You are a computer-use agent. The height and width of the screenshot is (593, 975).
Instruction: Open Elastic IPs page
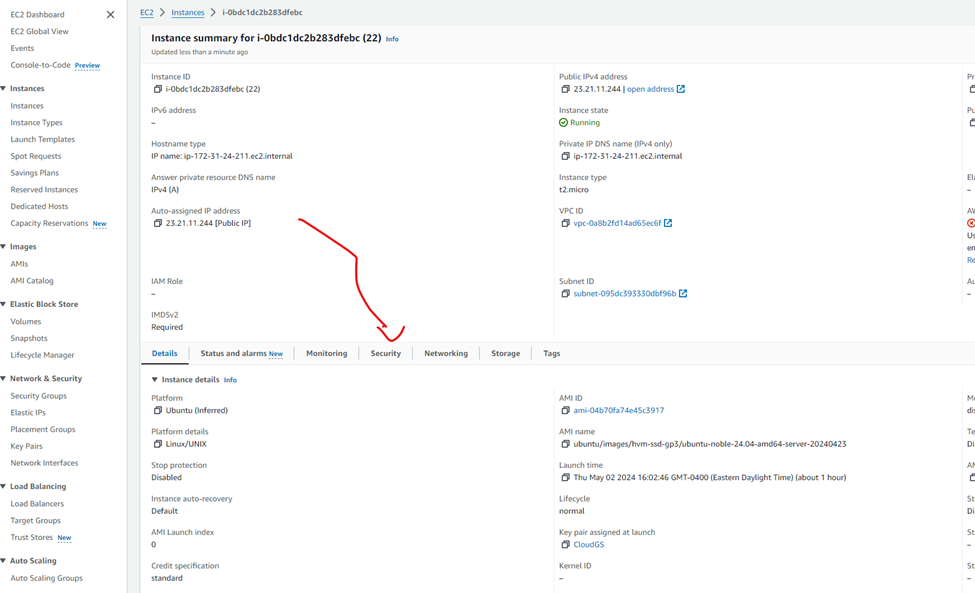(28, 412)
